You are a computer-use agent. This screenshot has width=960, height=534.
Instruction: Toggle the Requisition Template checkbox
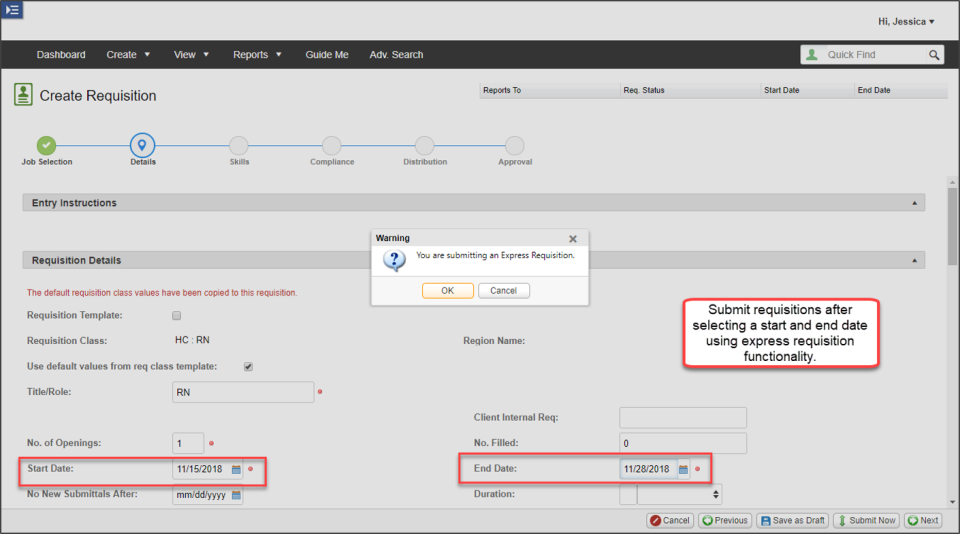click(176, 315)
